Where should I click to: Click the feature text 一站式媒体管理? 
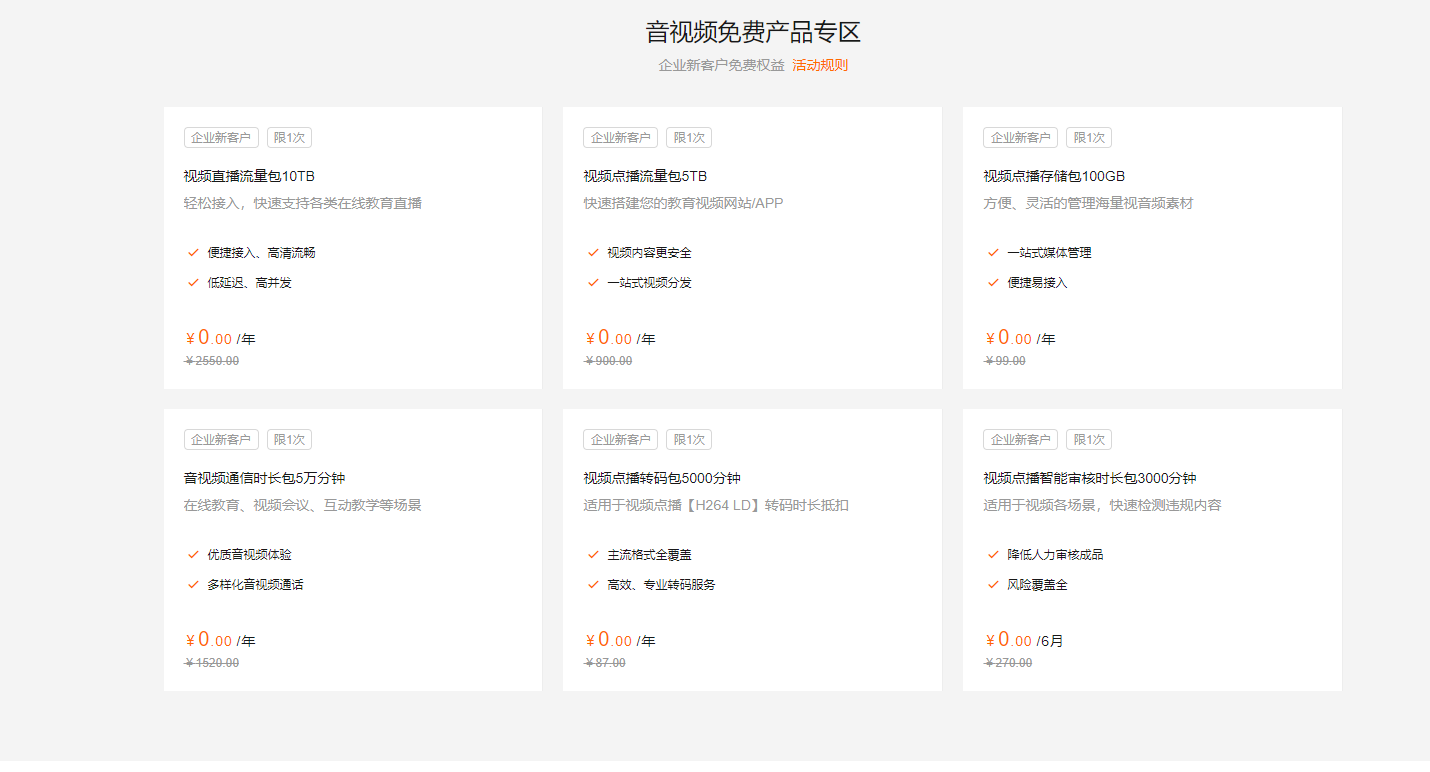click(x=1050, y=253)
